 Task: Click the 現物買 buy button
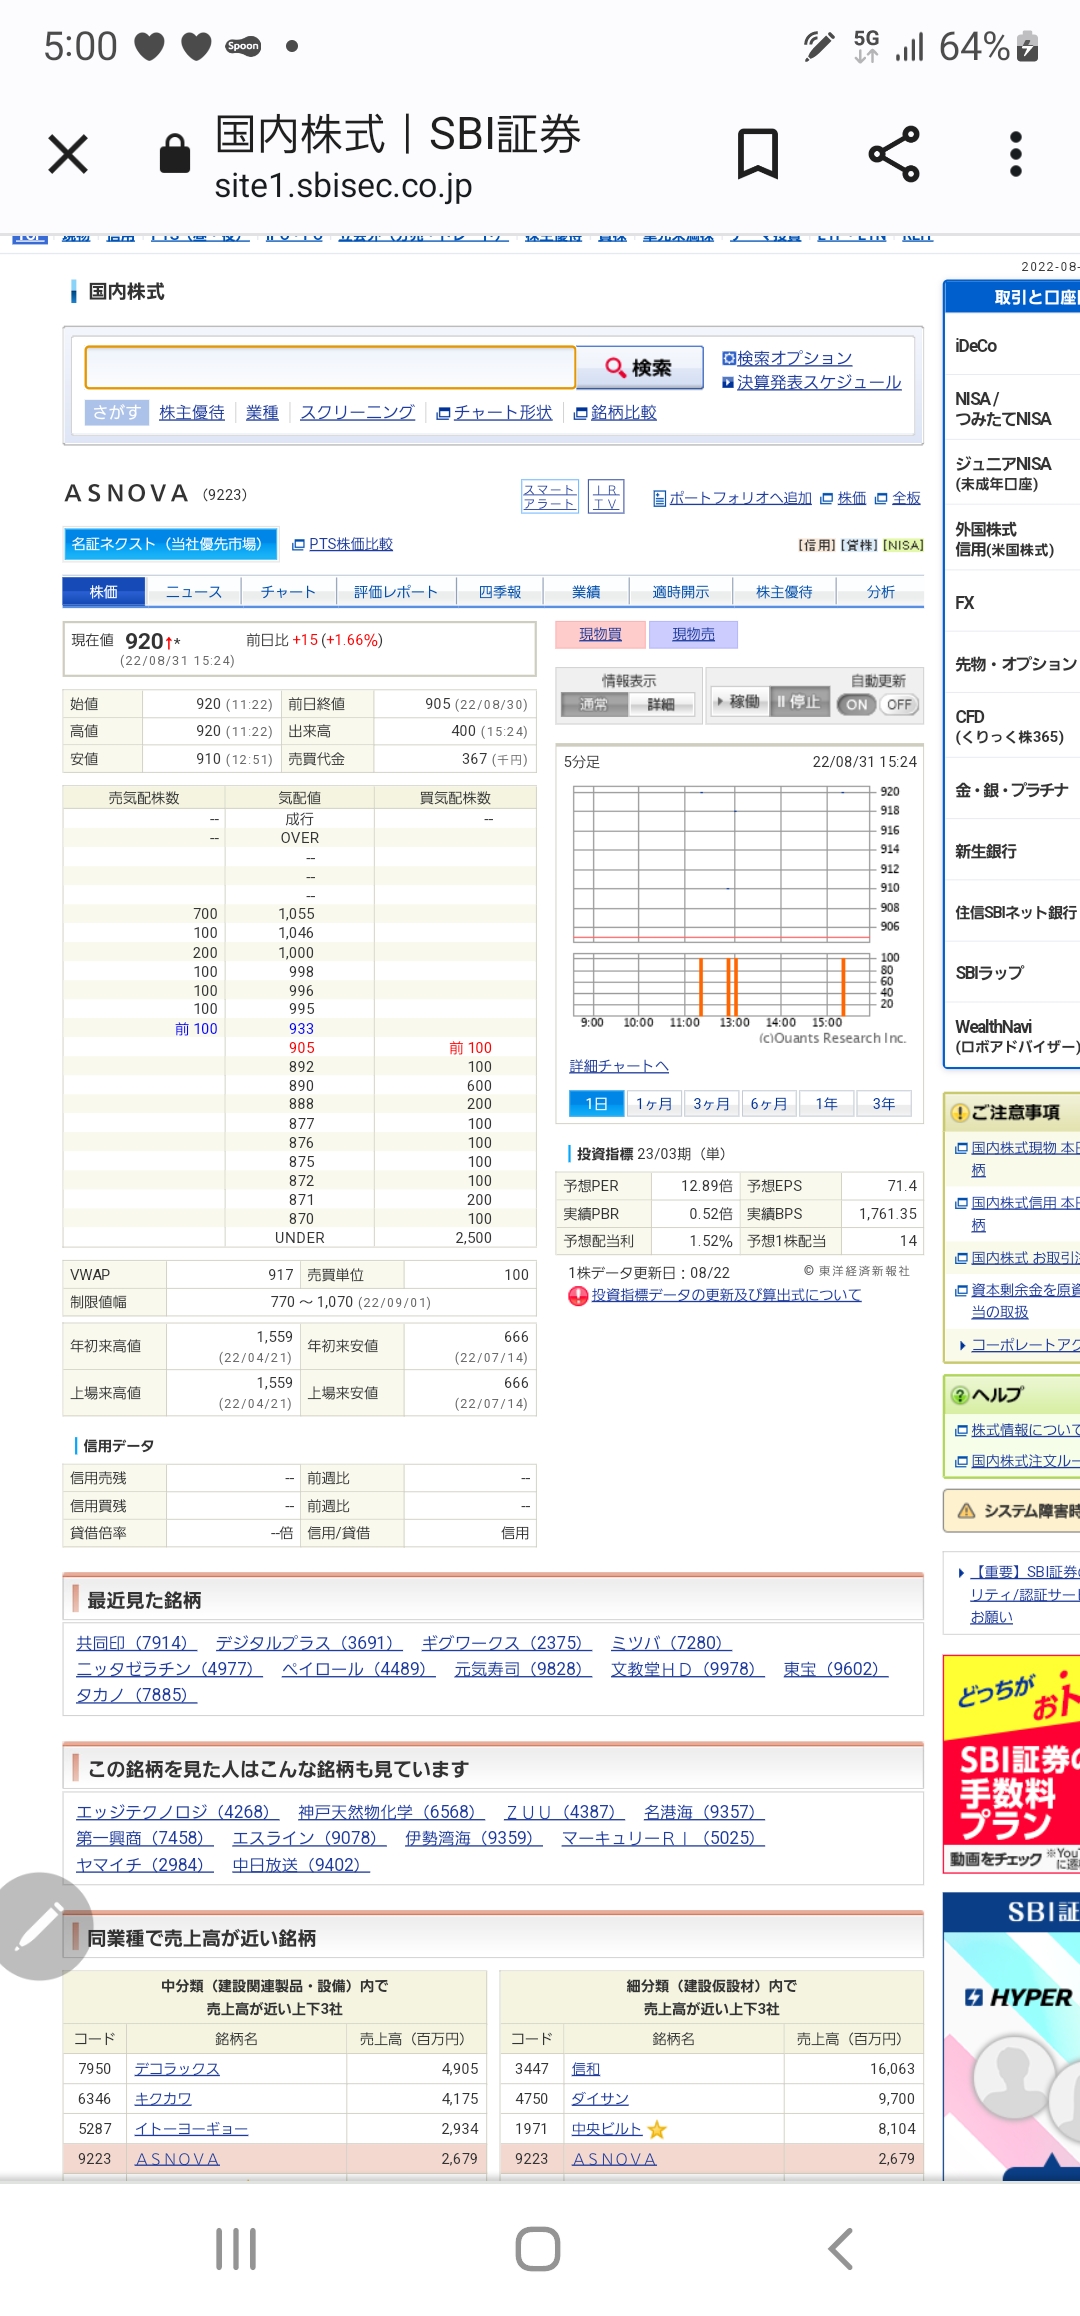click(x=600, y=634)
